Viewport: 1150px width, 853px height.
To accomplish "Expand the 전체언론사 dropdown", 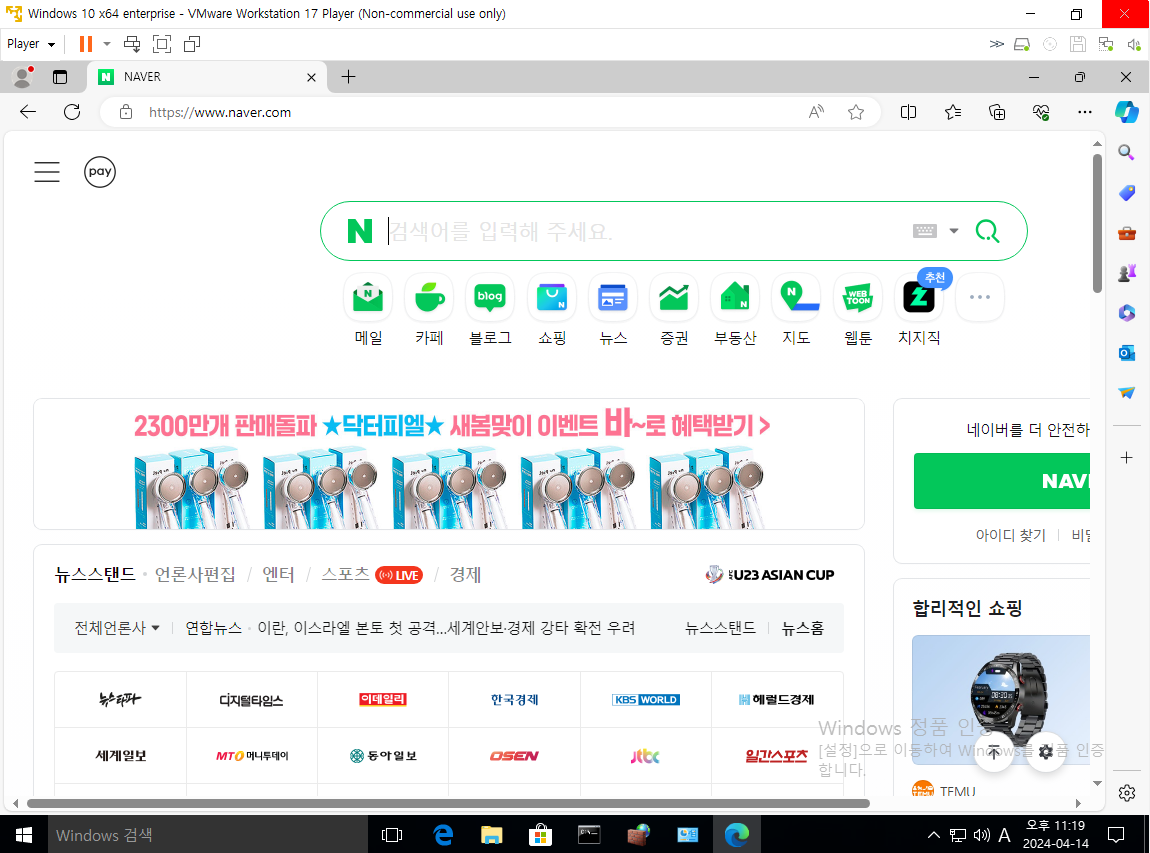I will [x=117, y=628].
